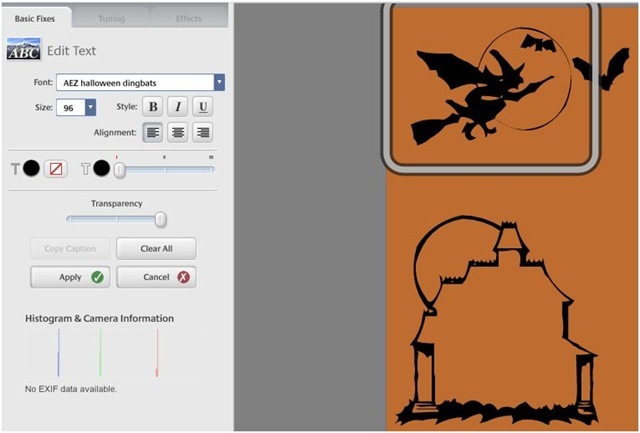This screenshot has height=433, width=640.
Task: Select the Basic Fixes tab
Action: pos(35,18)
